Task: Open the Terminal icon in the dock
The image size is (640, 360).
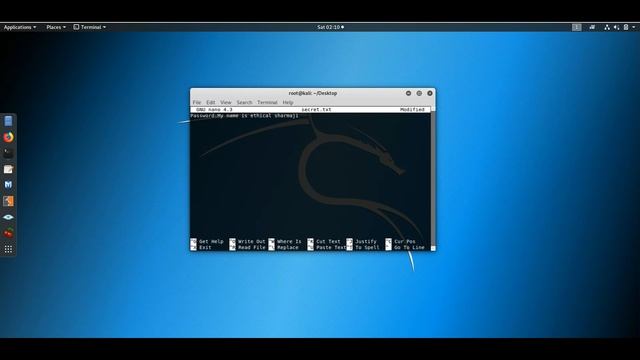Action: 8,153
